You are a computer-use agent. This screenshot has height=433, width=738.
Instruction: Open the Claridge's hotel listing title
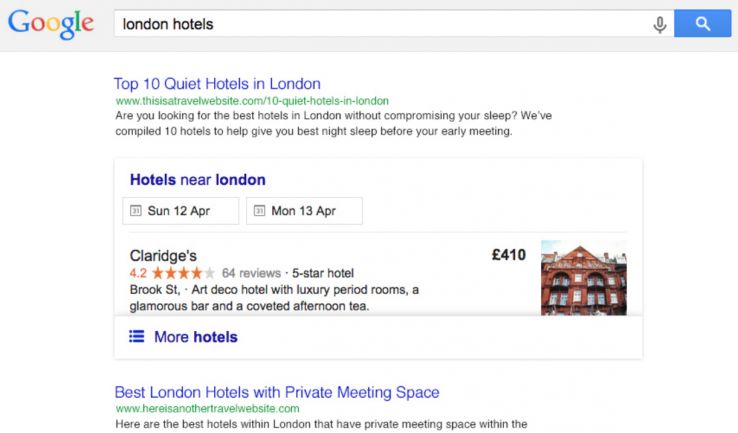click(x=163, y=255)
